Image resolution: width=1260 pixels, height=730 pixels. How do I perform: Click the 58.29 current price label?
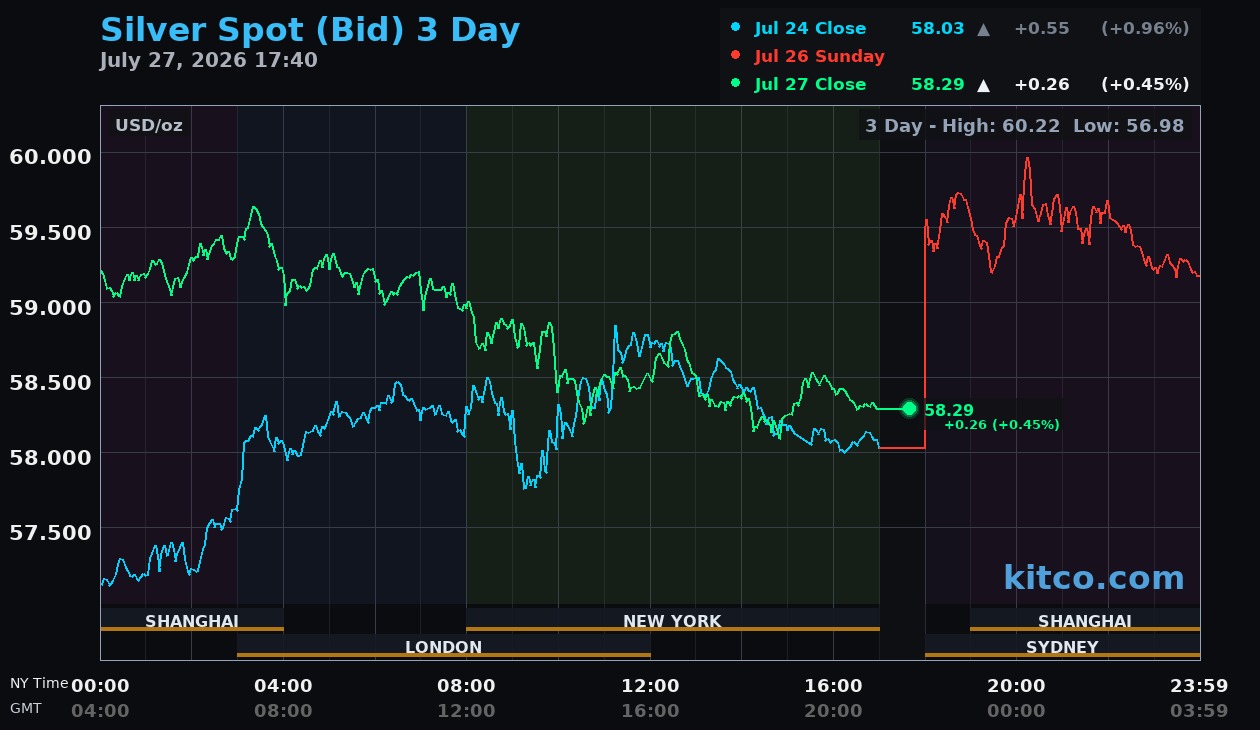click(x=949, y=410)
